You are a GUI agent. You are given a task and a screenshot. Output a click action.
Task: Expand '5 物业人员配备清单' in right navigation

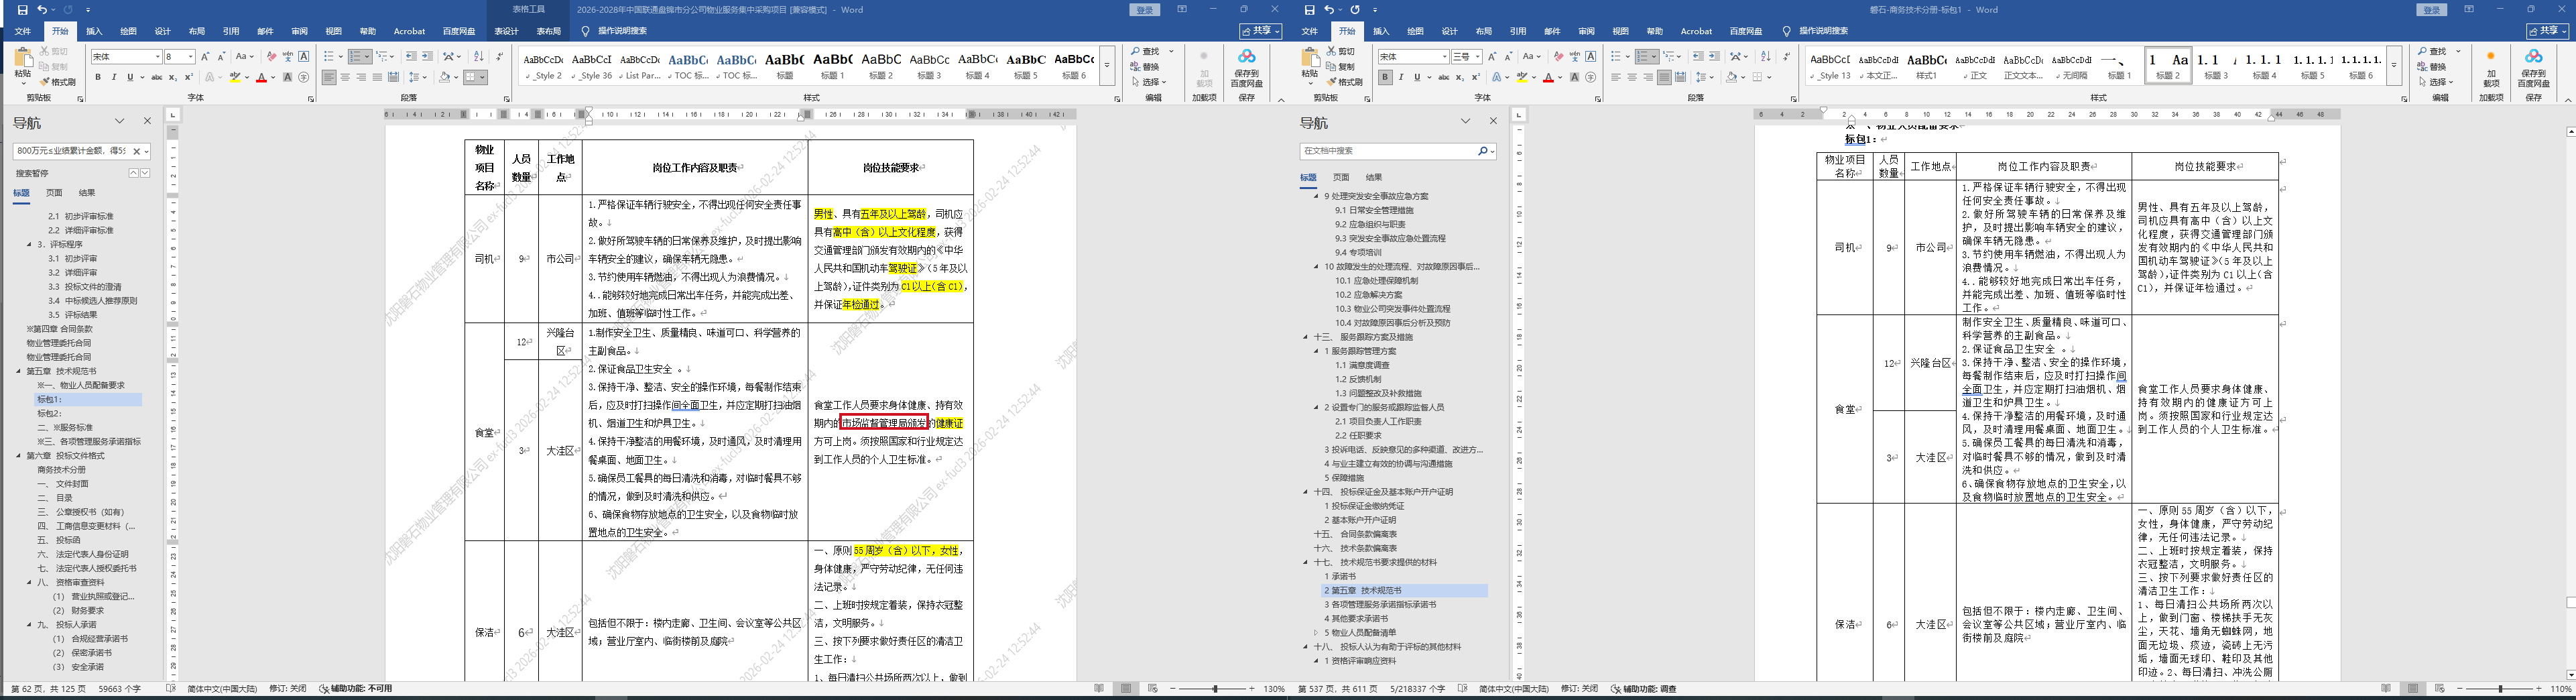[x=1316, y=633]
